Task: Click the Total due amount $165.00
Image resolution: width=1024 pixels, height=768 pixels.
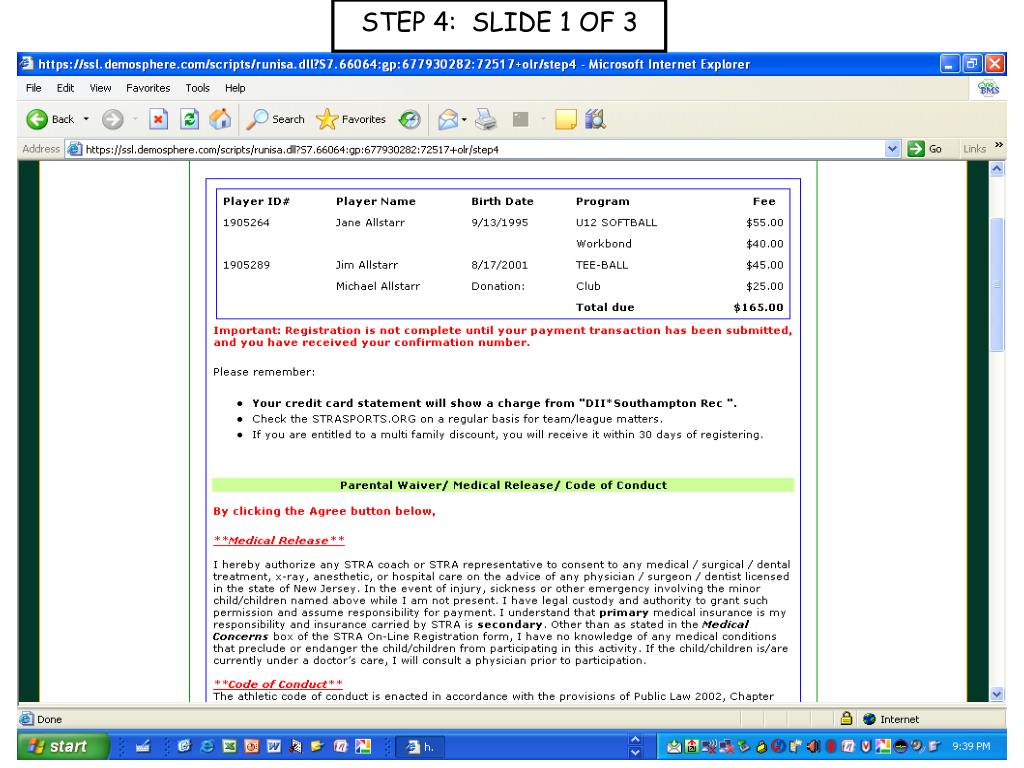Action: [x=758, y=308]
